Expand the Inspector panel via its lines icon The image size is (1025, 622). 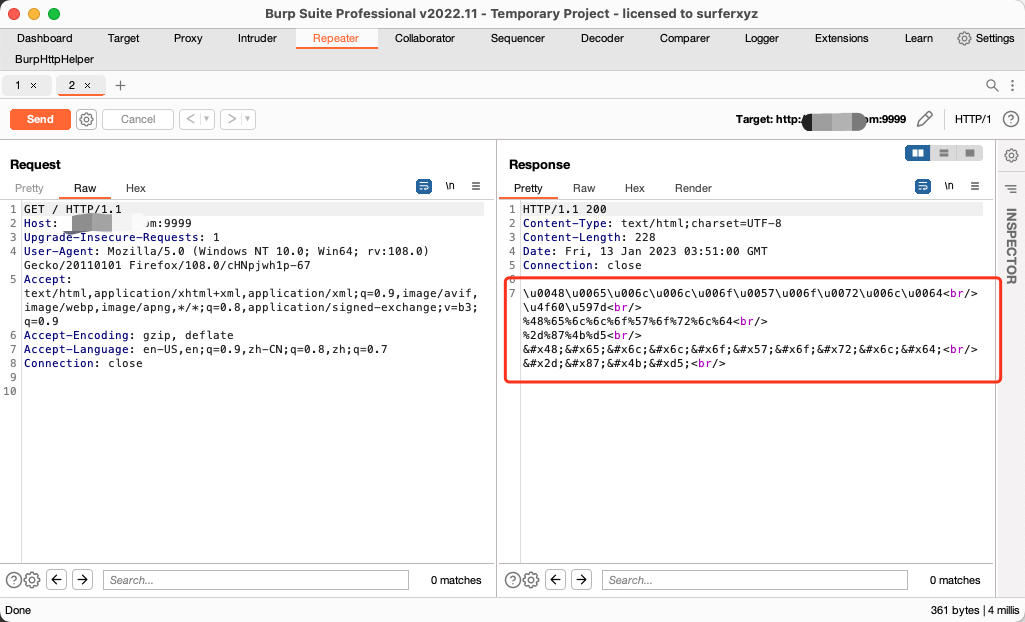[1011, 189]
